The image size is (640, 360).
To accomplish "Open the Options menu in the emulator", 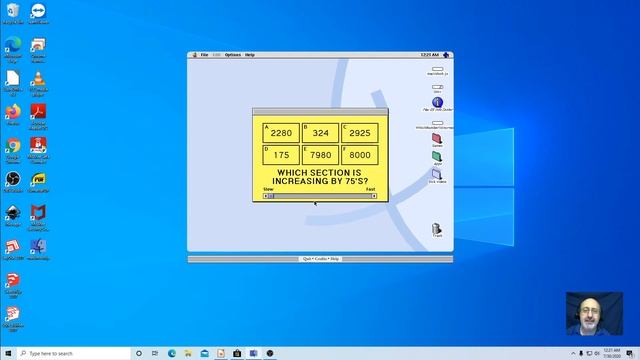I will click(233, 55).
